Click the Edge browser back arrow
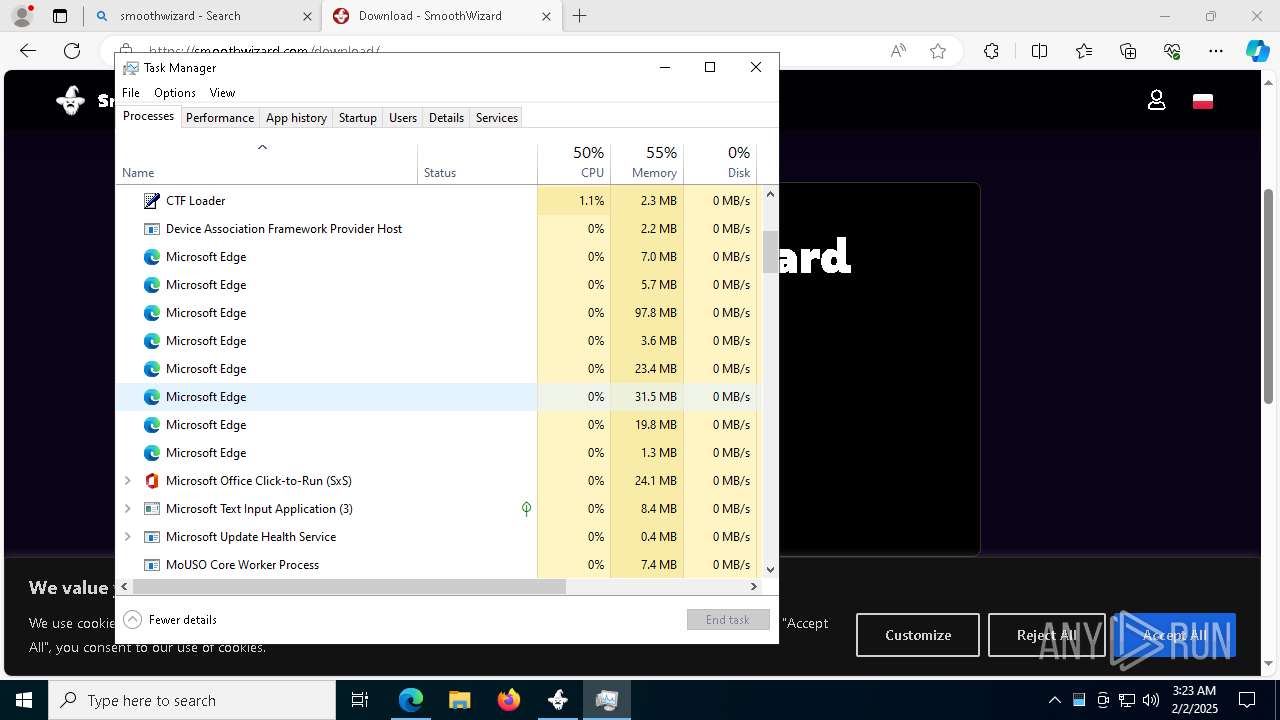Viewport: 1280px width, 720px height. tap(28, 51)
